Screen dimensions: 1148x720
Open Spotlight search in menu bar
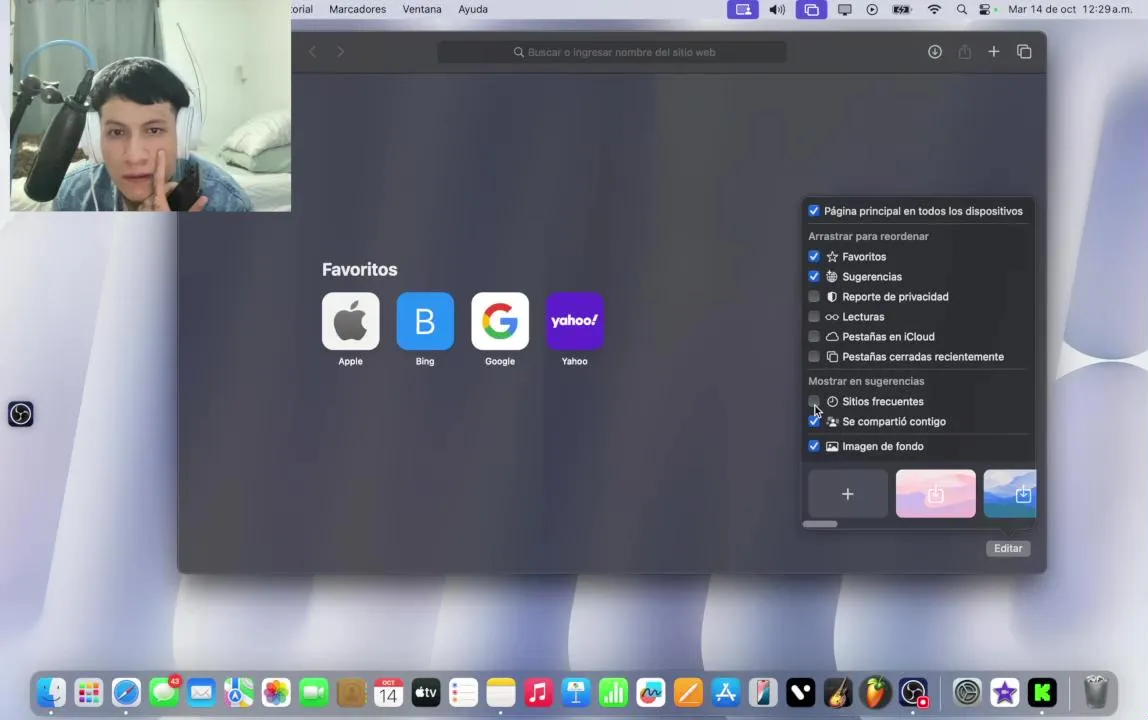[x=961, y=10]
